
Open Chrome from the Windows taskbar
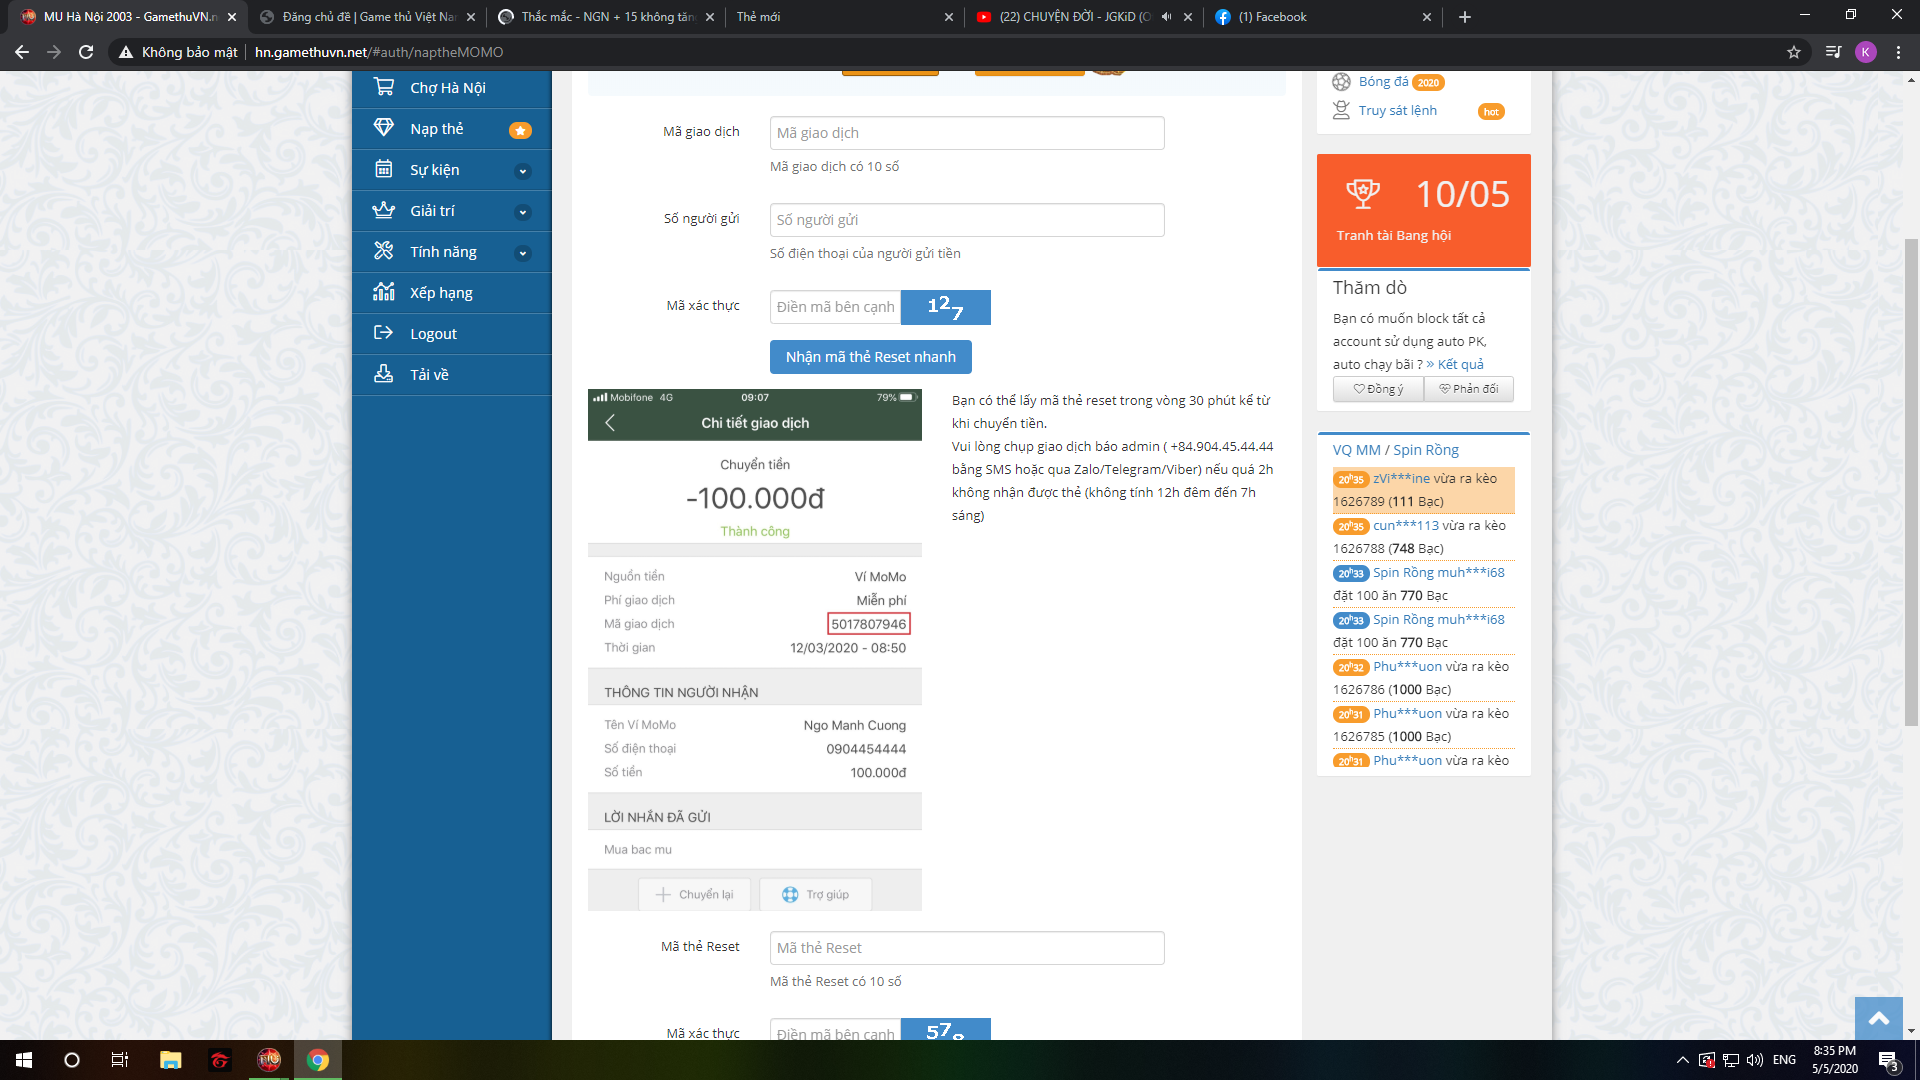tap(318, 1060)
